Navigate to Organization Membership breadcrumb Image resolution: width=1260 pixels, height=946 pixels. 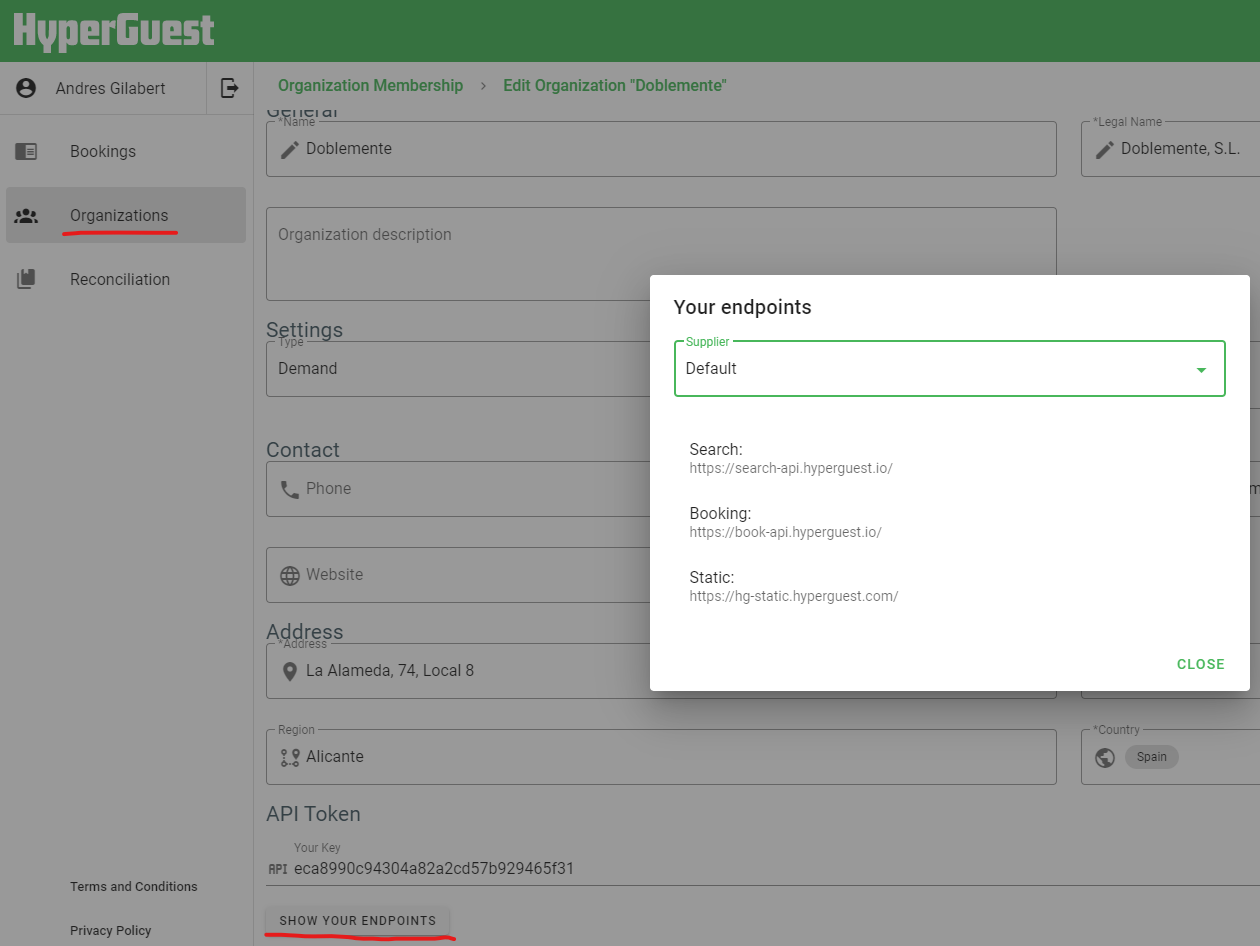click(370, 86)
